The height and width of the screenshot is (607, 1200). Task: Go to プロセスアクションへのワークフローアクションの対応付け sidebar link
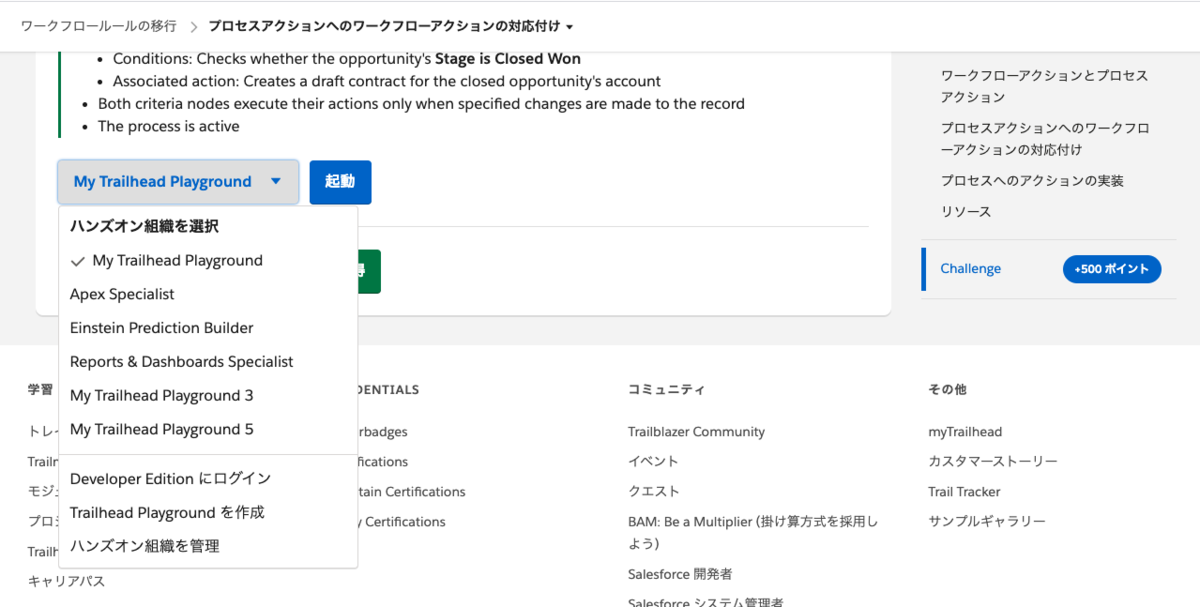click(1044, 139)
